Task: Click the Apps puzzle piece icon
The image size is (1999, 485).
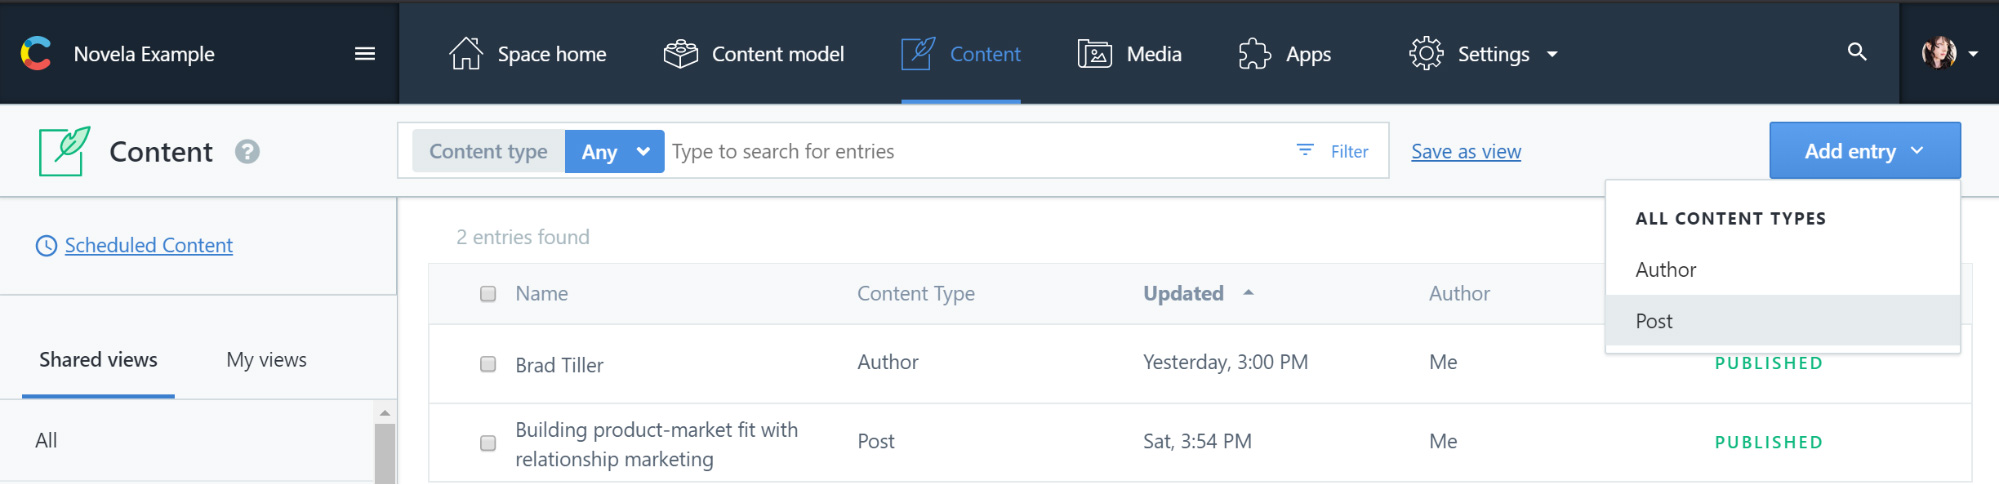Action: tap(1254, 54)
